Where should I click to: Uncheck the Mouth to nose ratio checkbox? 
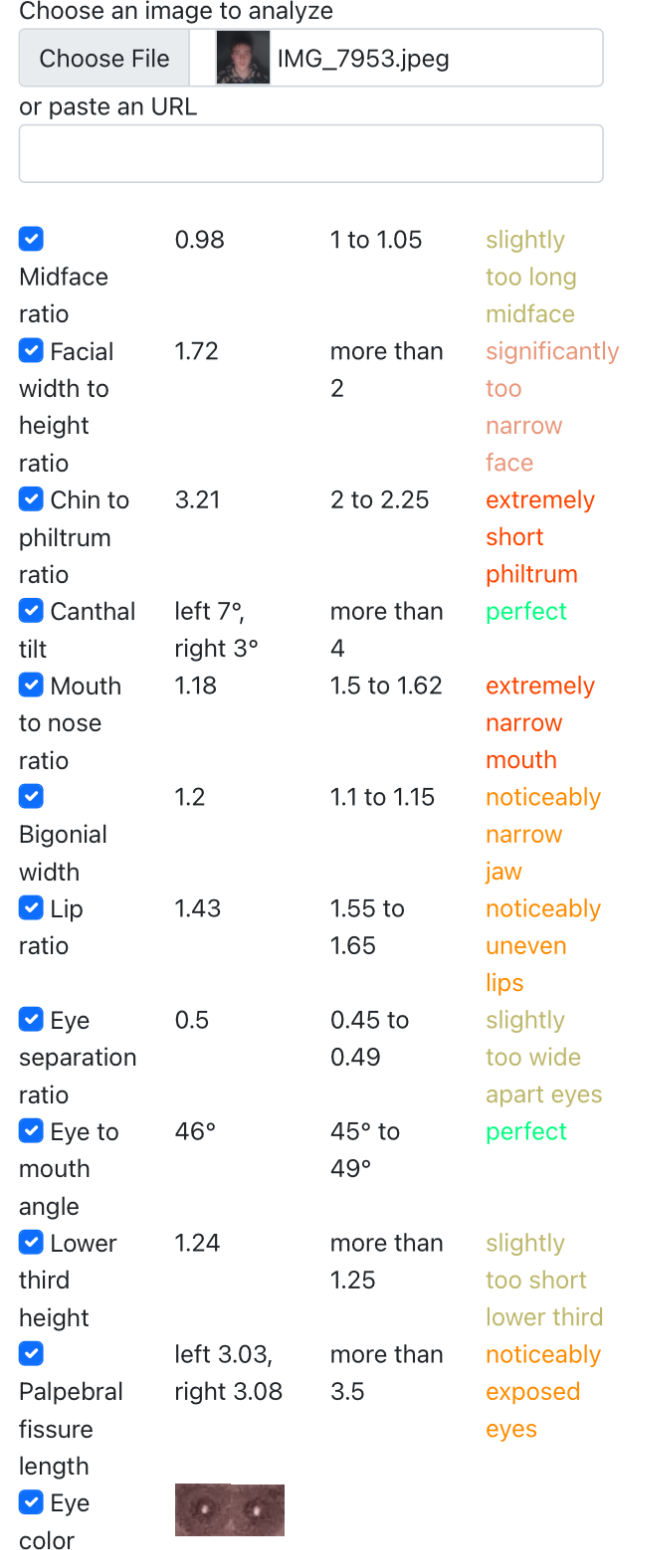click(31, 685)
